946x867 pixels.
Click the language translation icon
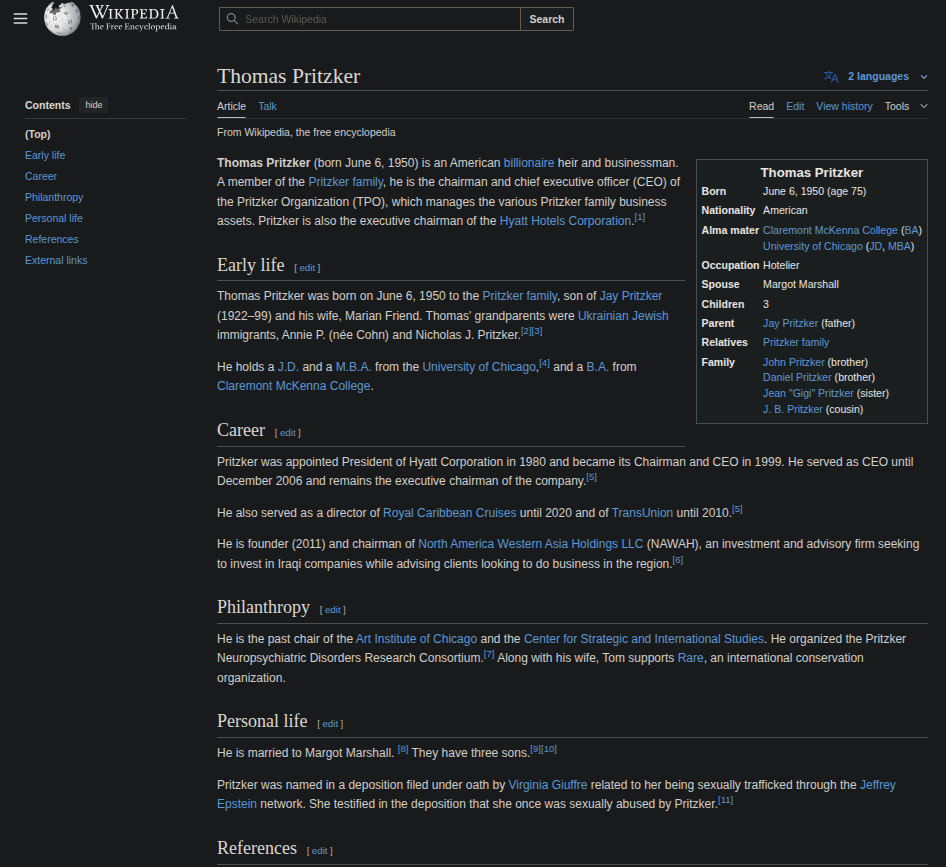pyautogui.click(x=831, y=77)
